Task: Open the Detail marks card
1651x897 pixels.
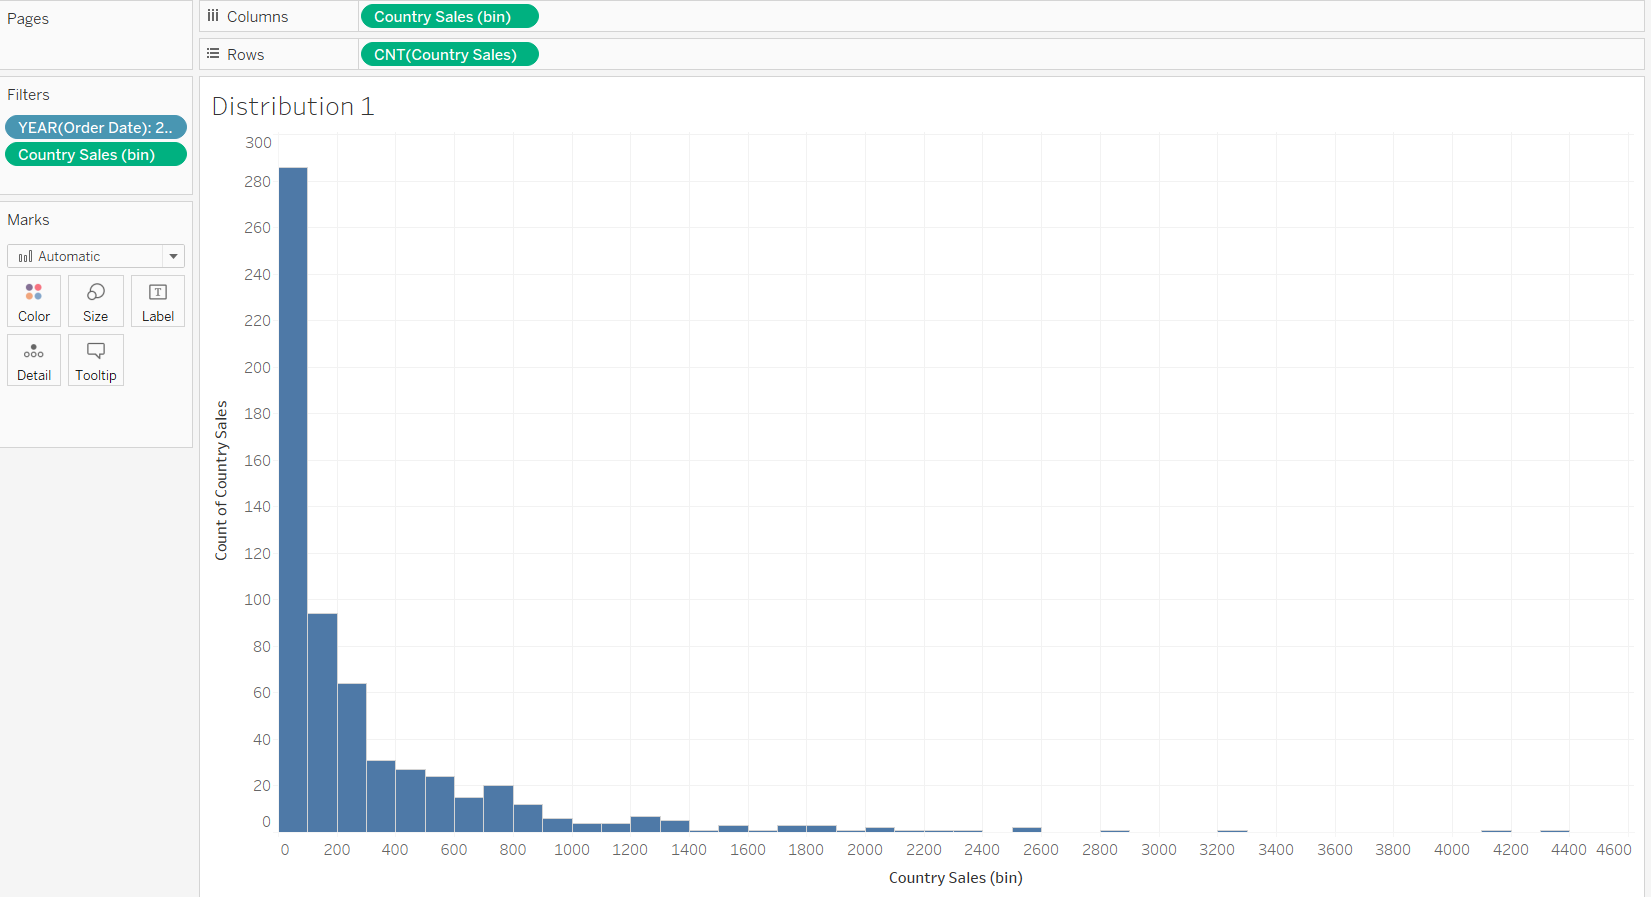Action: (x=34, y=360)
